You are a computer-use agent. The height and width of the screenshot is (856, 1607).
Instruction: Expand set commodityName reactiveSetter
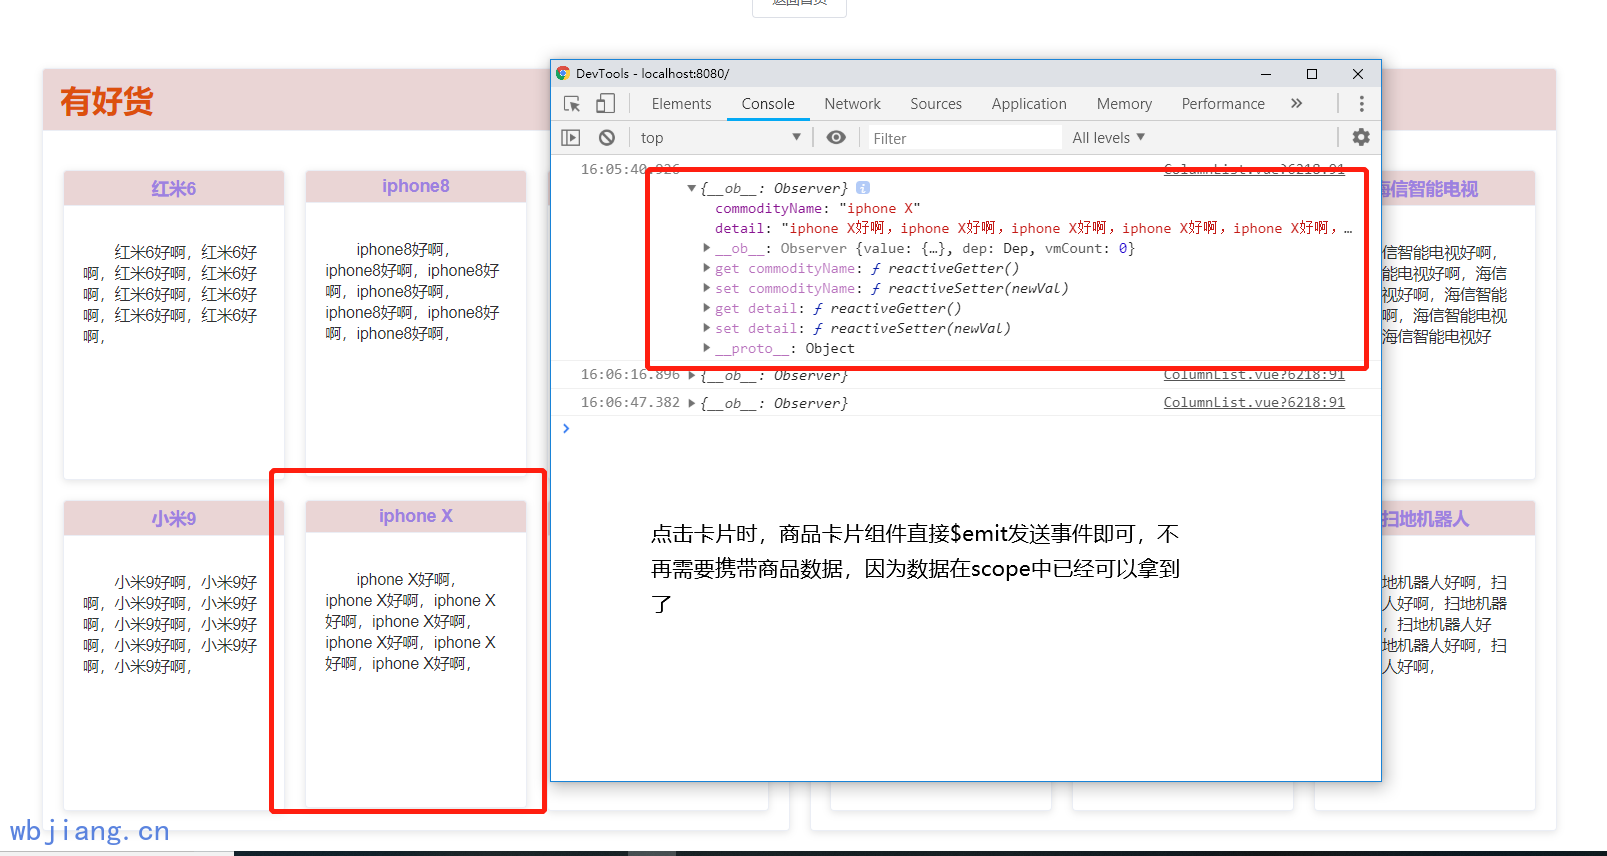(706, 288)
